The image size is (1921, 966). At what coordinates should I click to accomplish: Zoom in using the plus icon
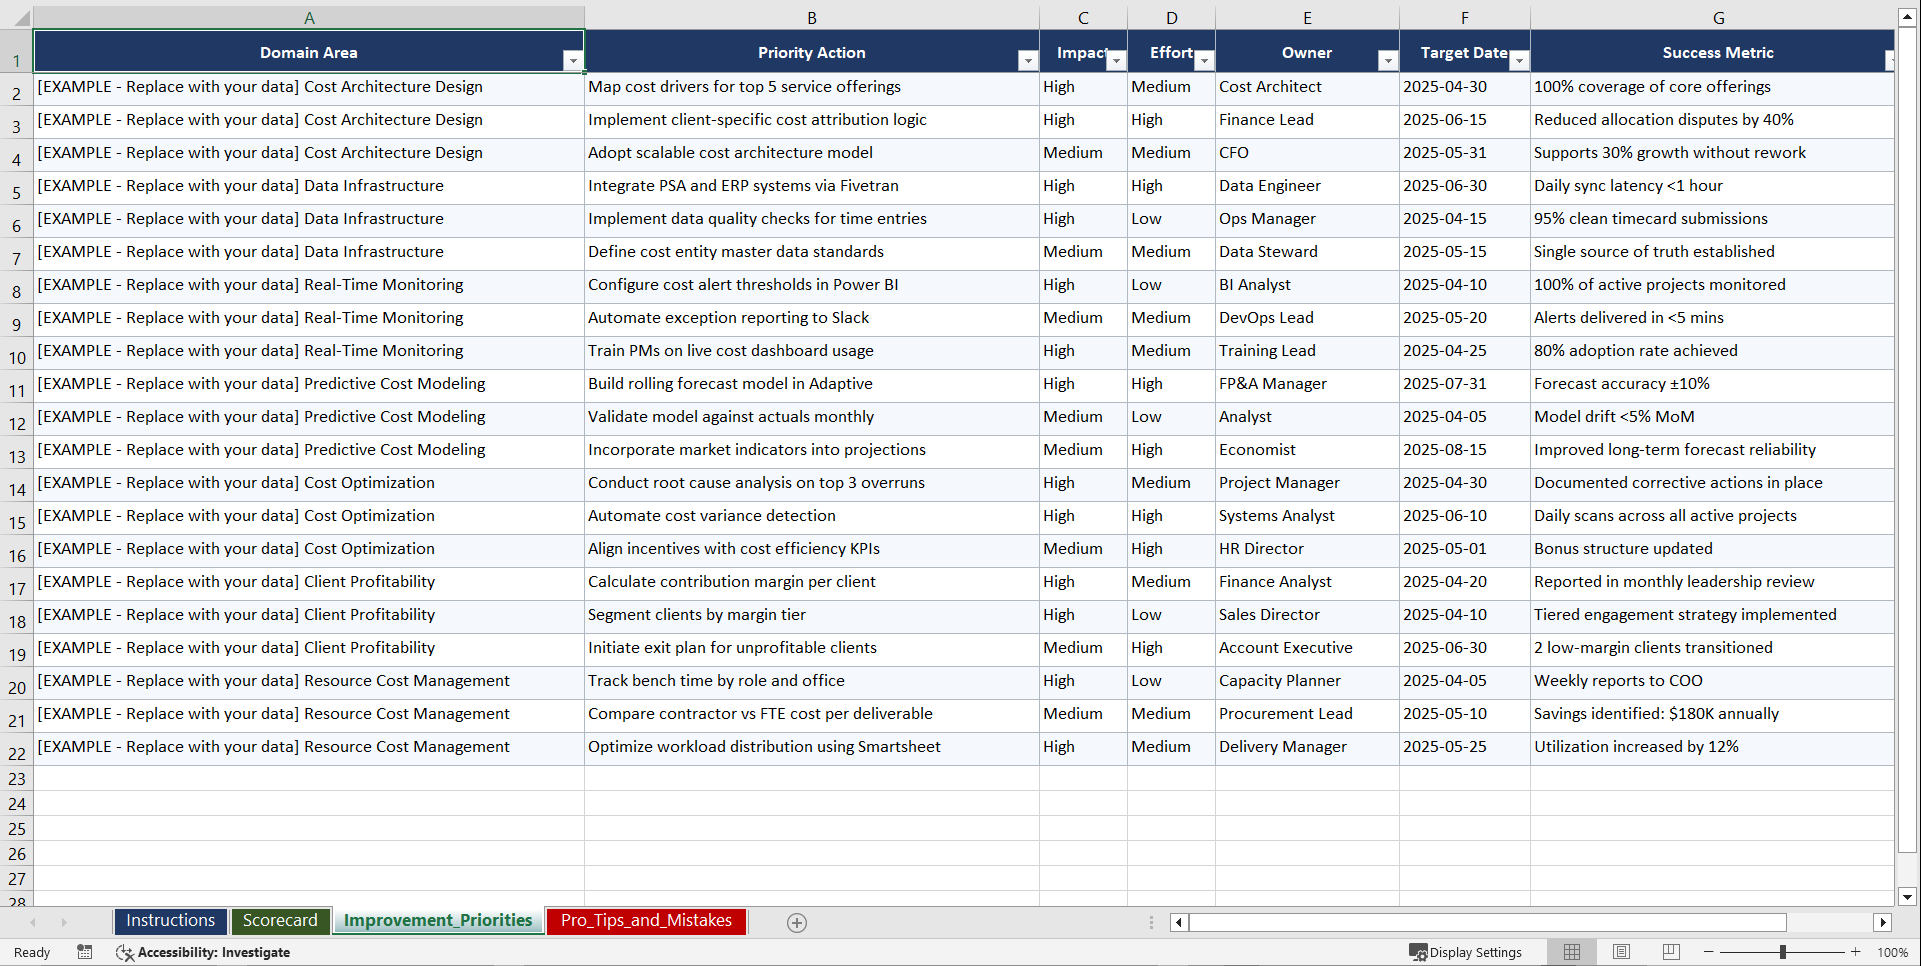1856,952
